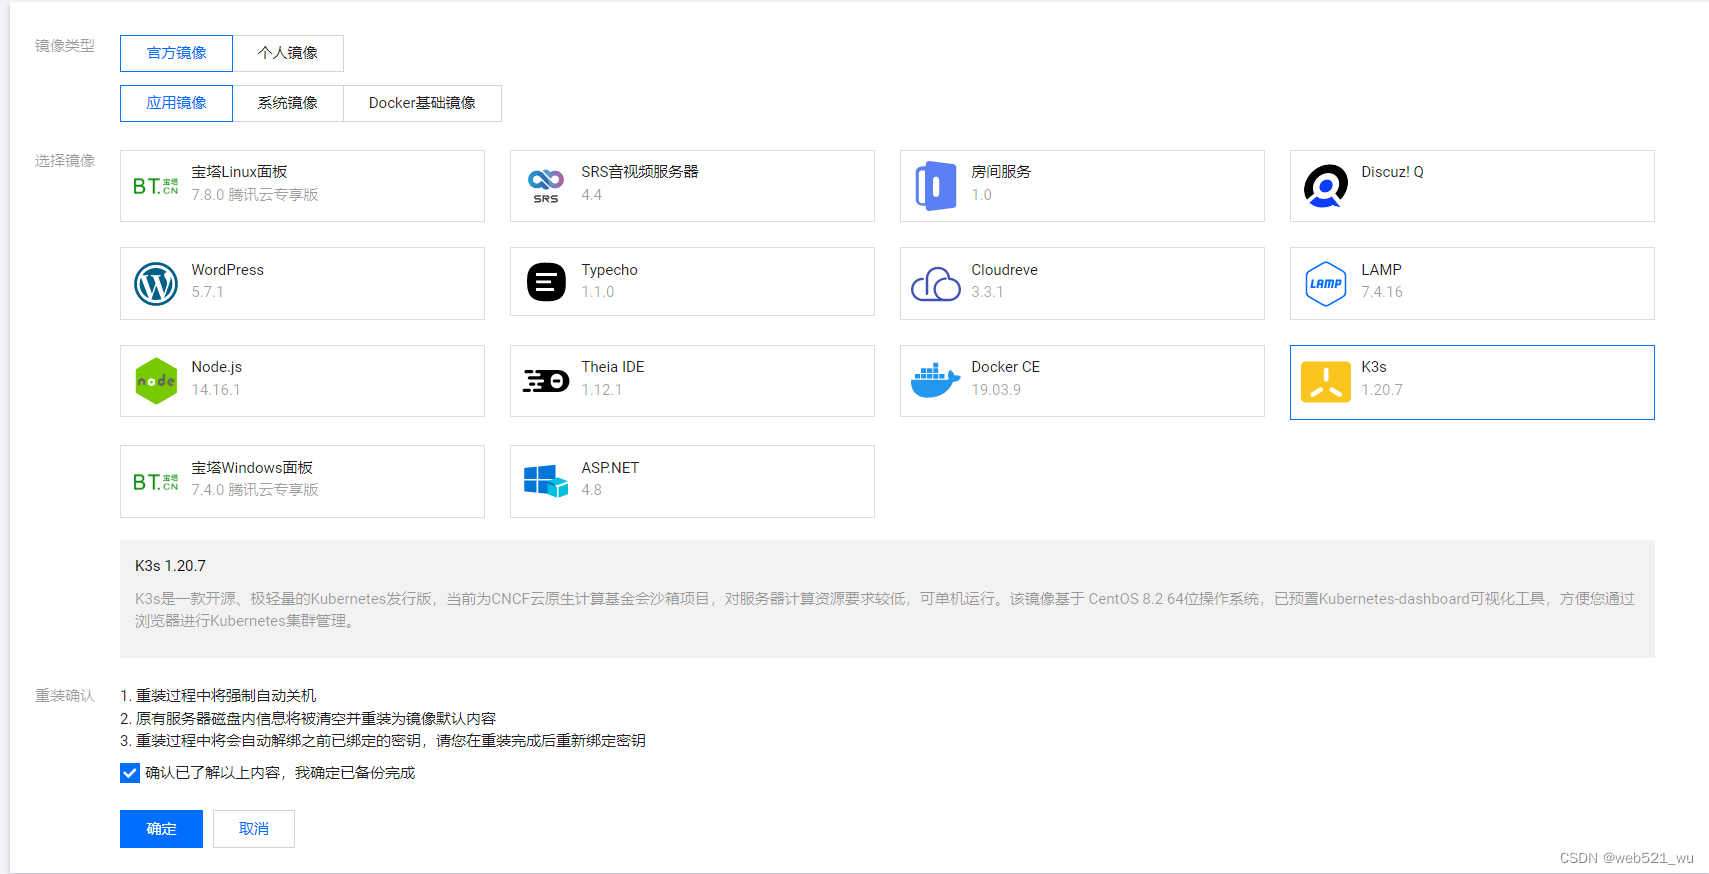
Task: Click the '重装过程中将强制自动关机' notice line
Action: (218, 696)
